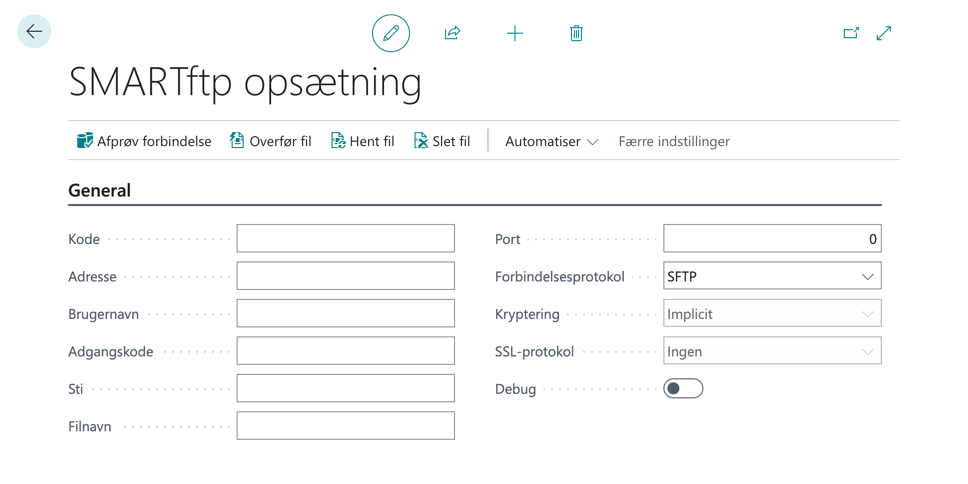Image resolution: width=968 pixels, height=484 pixels.
Task: Open page in new window icon
Action: click(x=851, y=33)
